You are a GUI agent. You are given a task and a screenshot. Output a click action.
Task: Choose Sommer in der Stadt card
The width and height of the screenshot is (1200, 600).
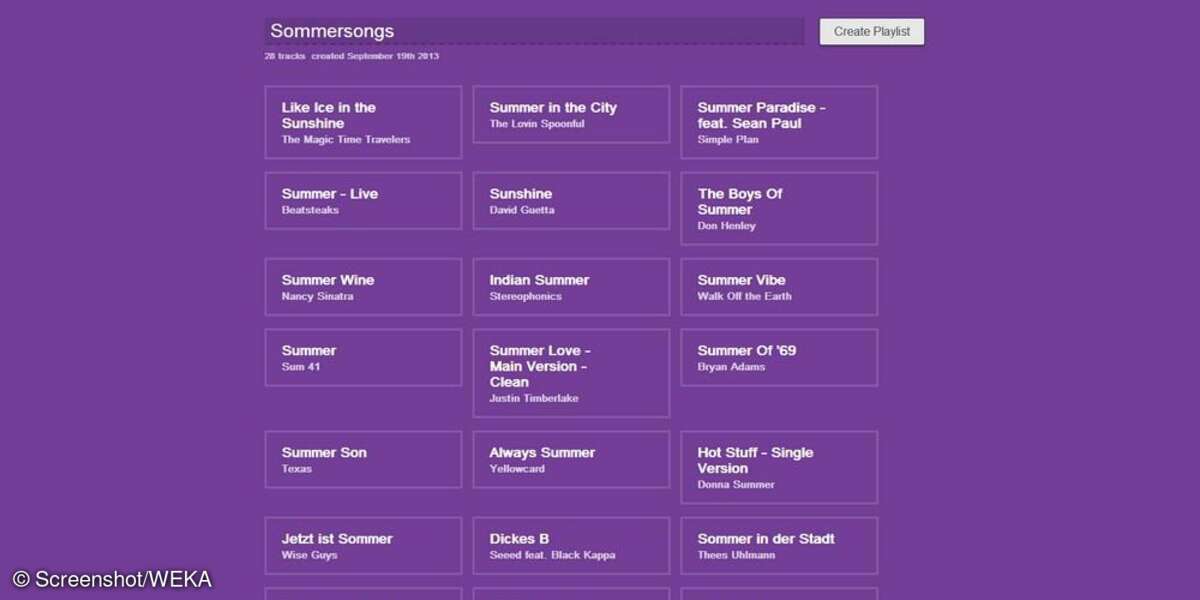click(x=779, y=545)
